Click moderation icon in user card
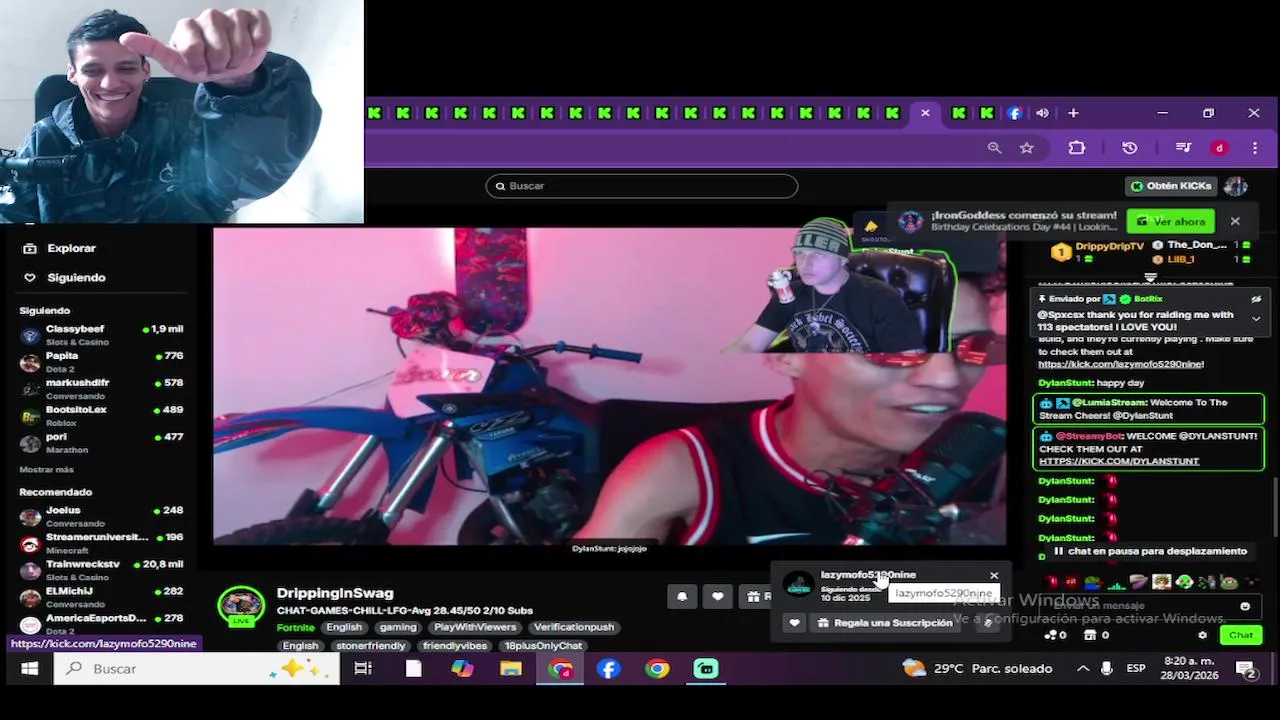This screenshot has height=720, width=1280. (988, 622)
